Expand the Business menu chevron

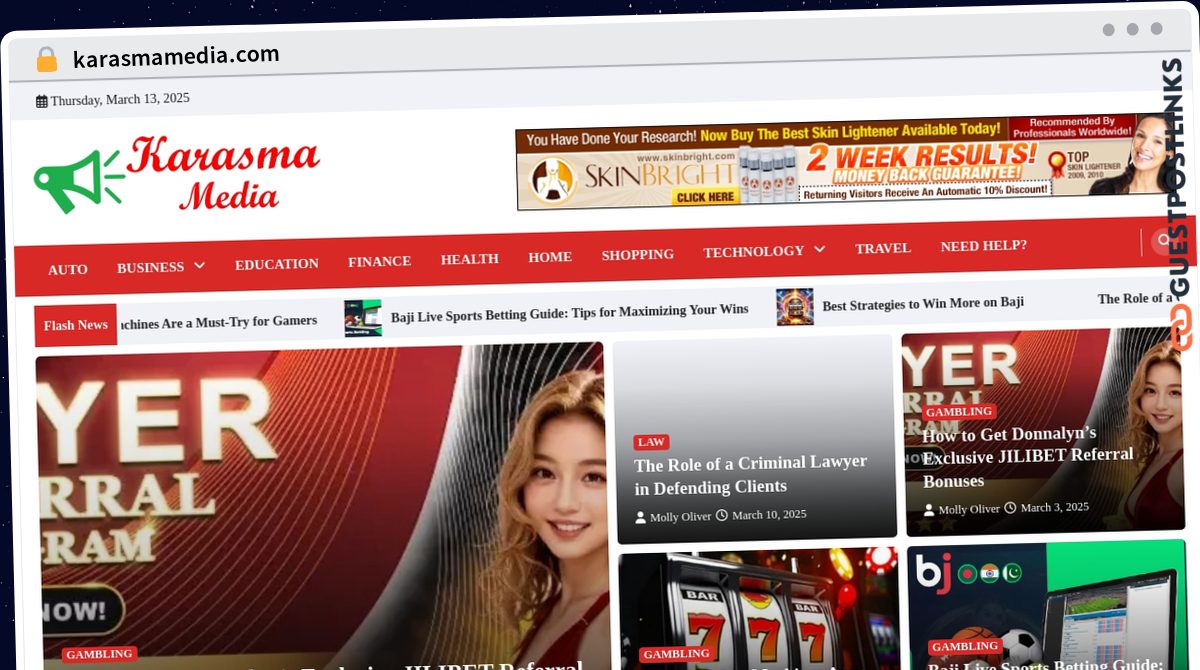coord(199,266)
